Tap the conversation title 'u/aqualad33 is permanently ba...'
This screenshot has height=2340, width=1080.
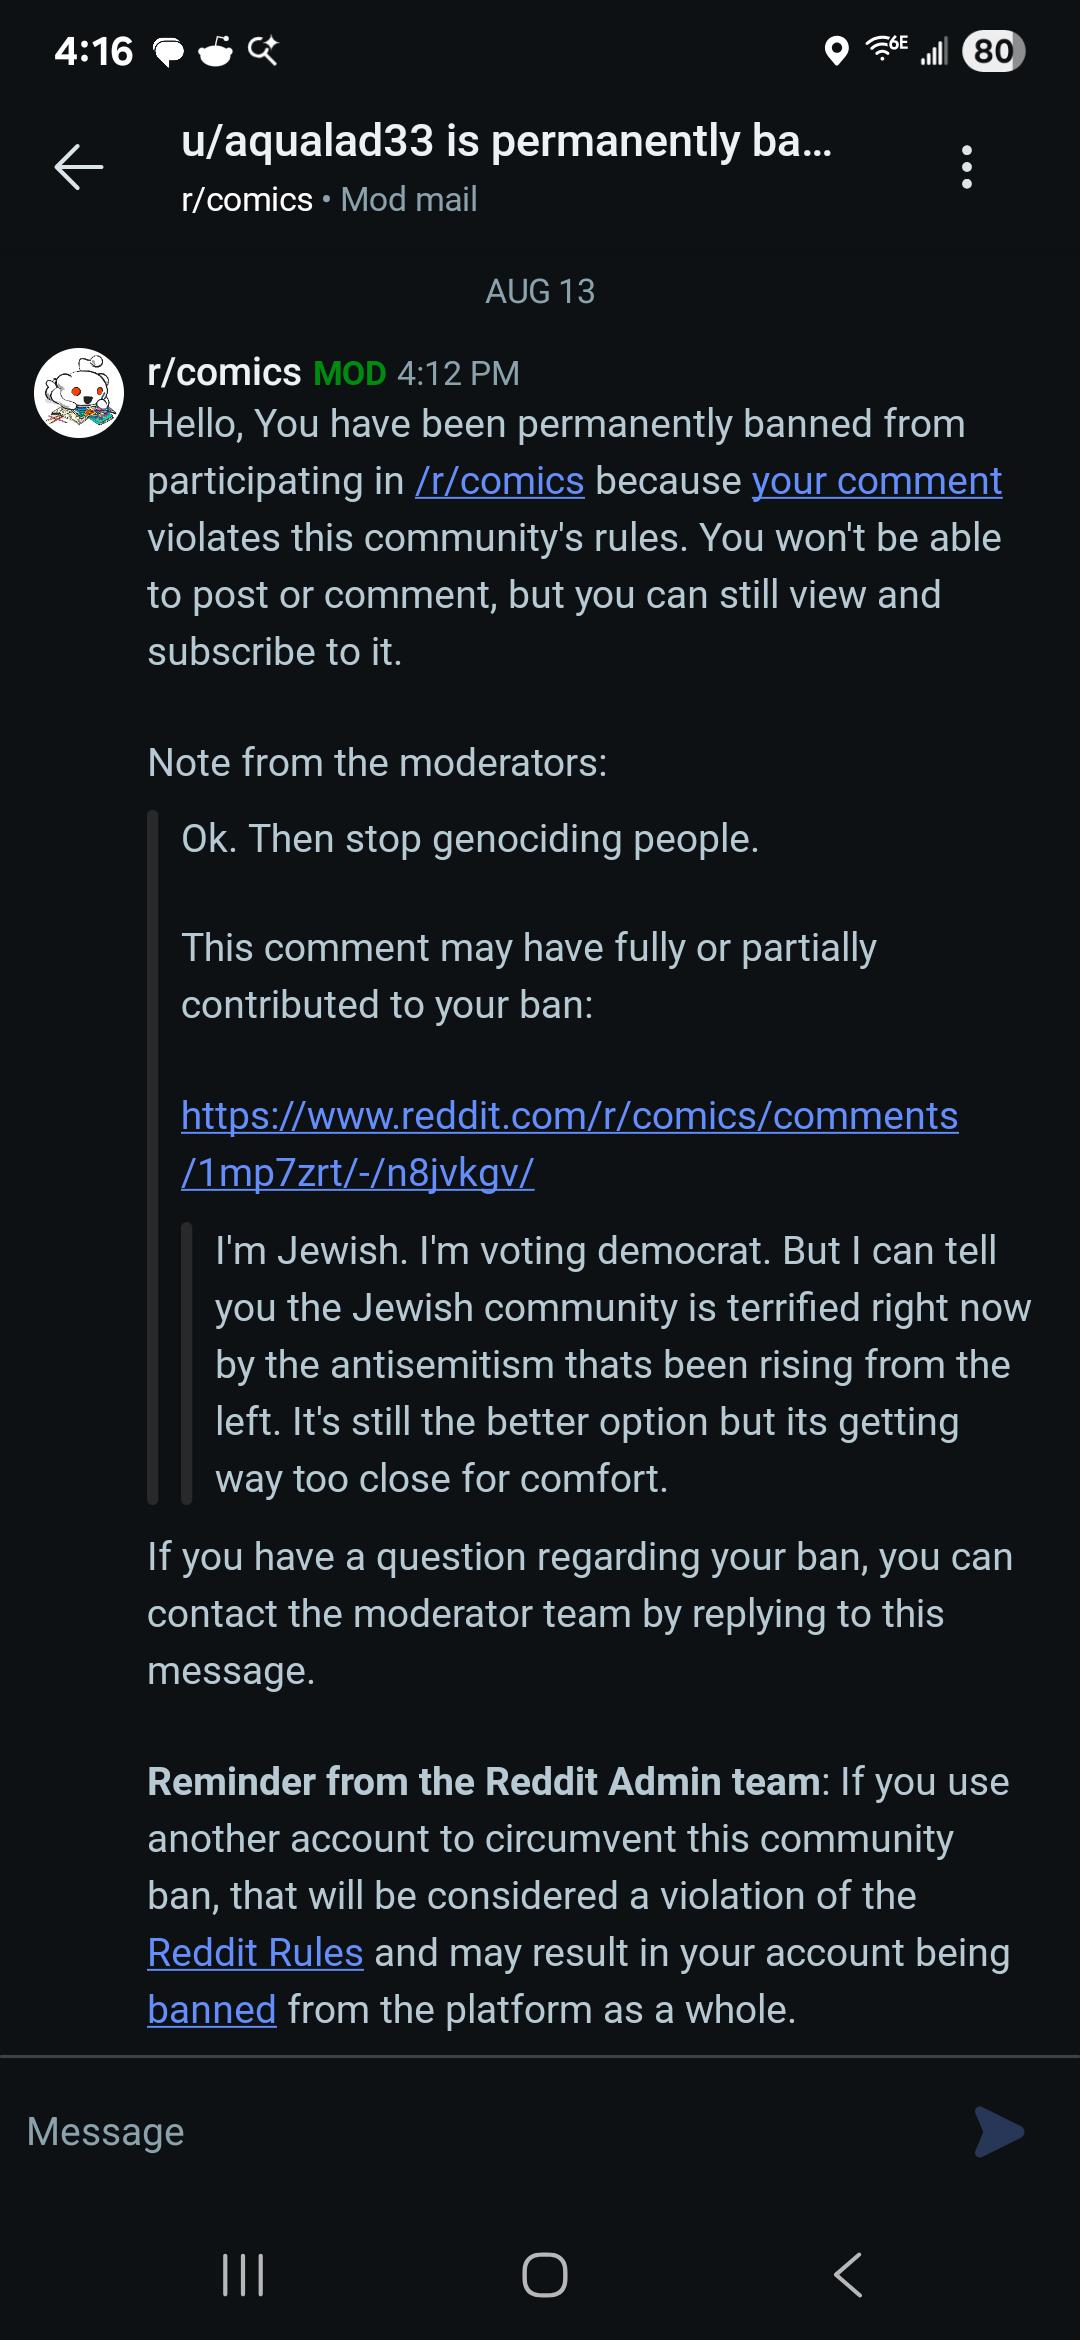pyautogui.click(x=506, y=141)
